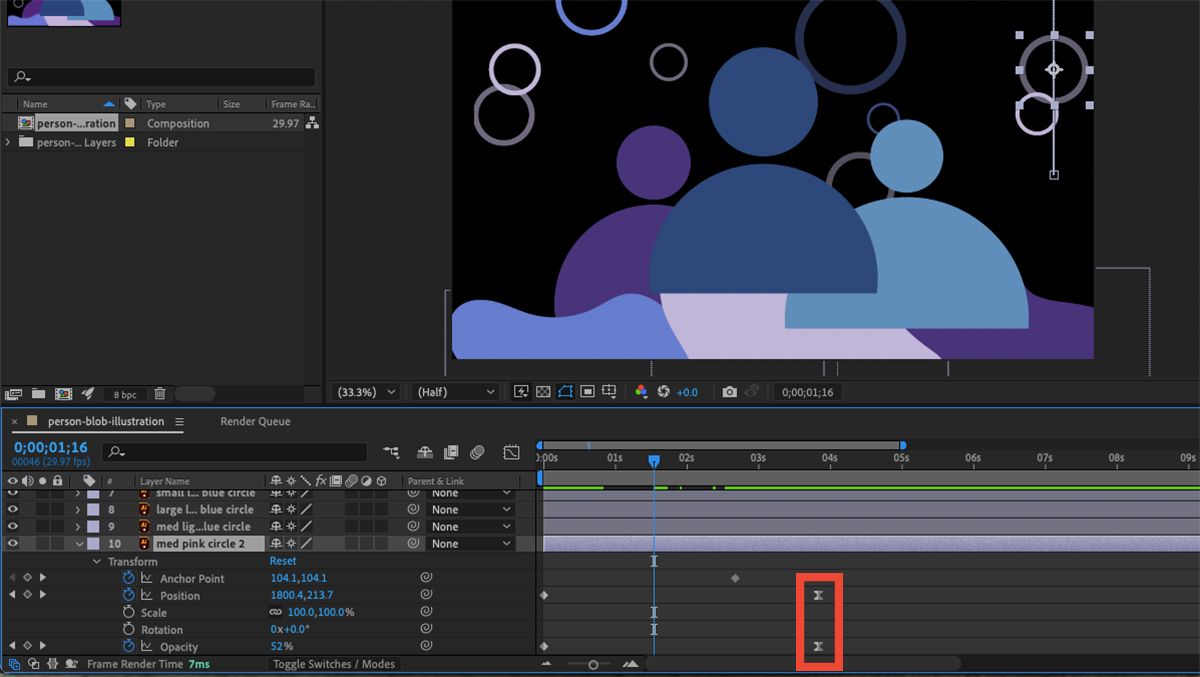Open the 33.3% magnification dropdown
The width and height of the screenshot is (1200, 677).
pyautogui.click(x=365, y=392)
